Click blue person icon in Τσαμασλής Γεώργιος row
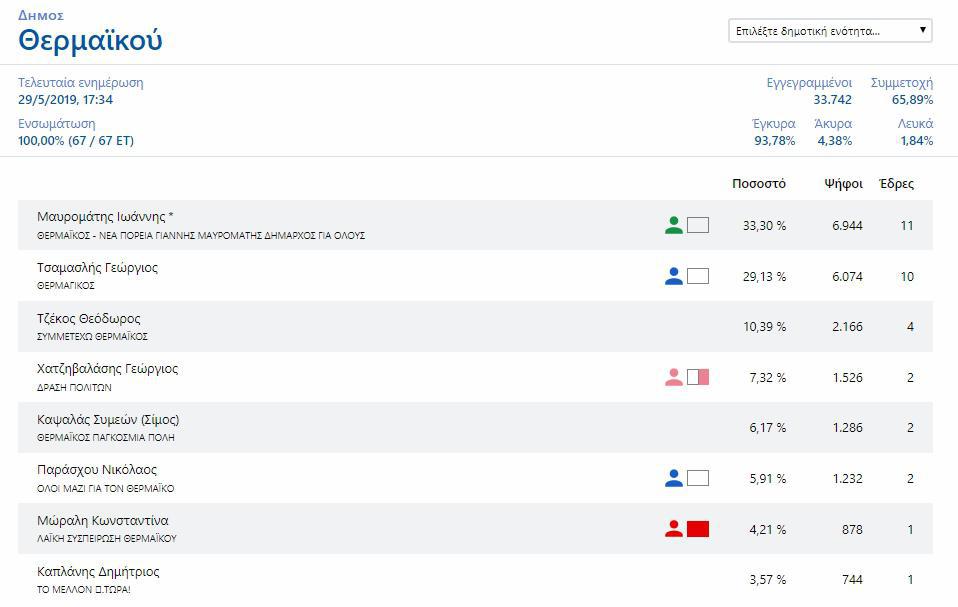The width and height of the screenshot is (958, 607). point(674,276)
